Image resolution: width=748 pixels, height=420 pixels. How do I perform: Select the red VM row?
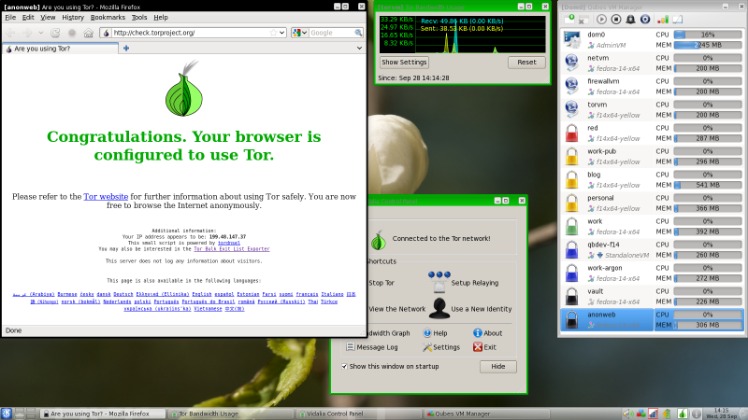652,133
